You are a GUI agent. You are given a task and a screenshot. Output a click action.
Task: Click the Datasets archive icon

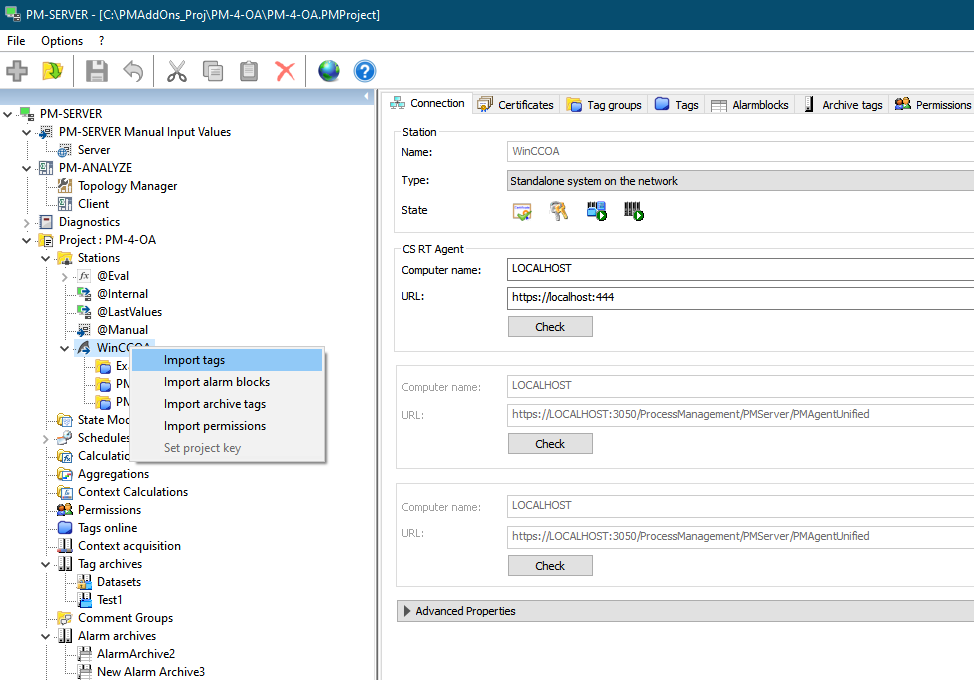[x=84, y=582]
